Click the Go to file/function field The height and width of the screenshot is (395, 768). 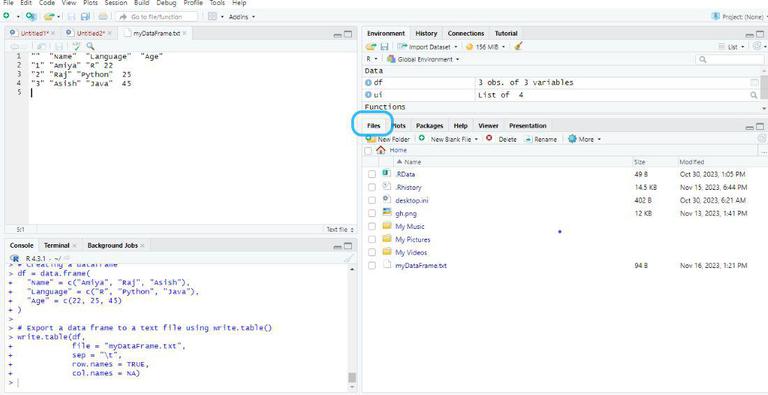click(x=156, y=17)
